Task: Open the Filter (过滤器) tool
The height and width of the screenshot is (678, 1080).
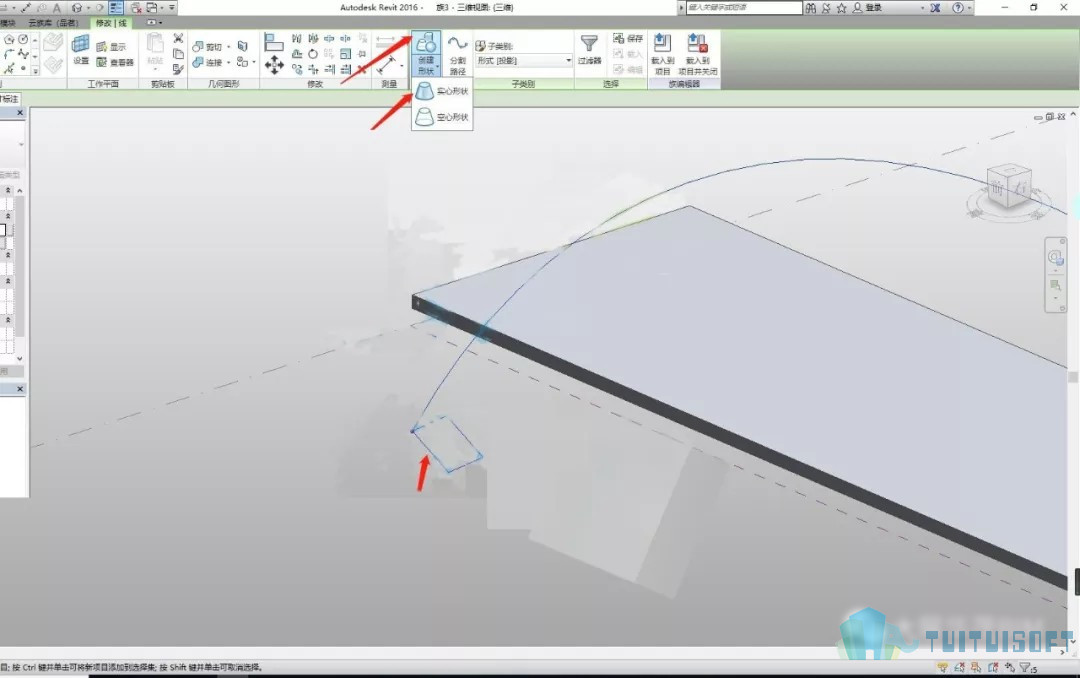Action: point(590,50)
